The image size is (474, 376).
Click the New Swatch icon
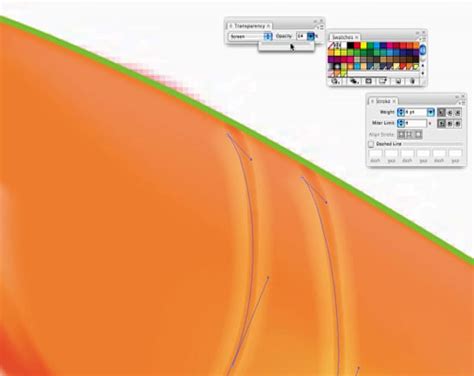pyautogui.click(x=398, y=81)
